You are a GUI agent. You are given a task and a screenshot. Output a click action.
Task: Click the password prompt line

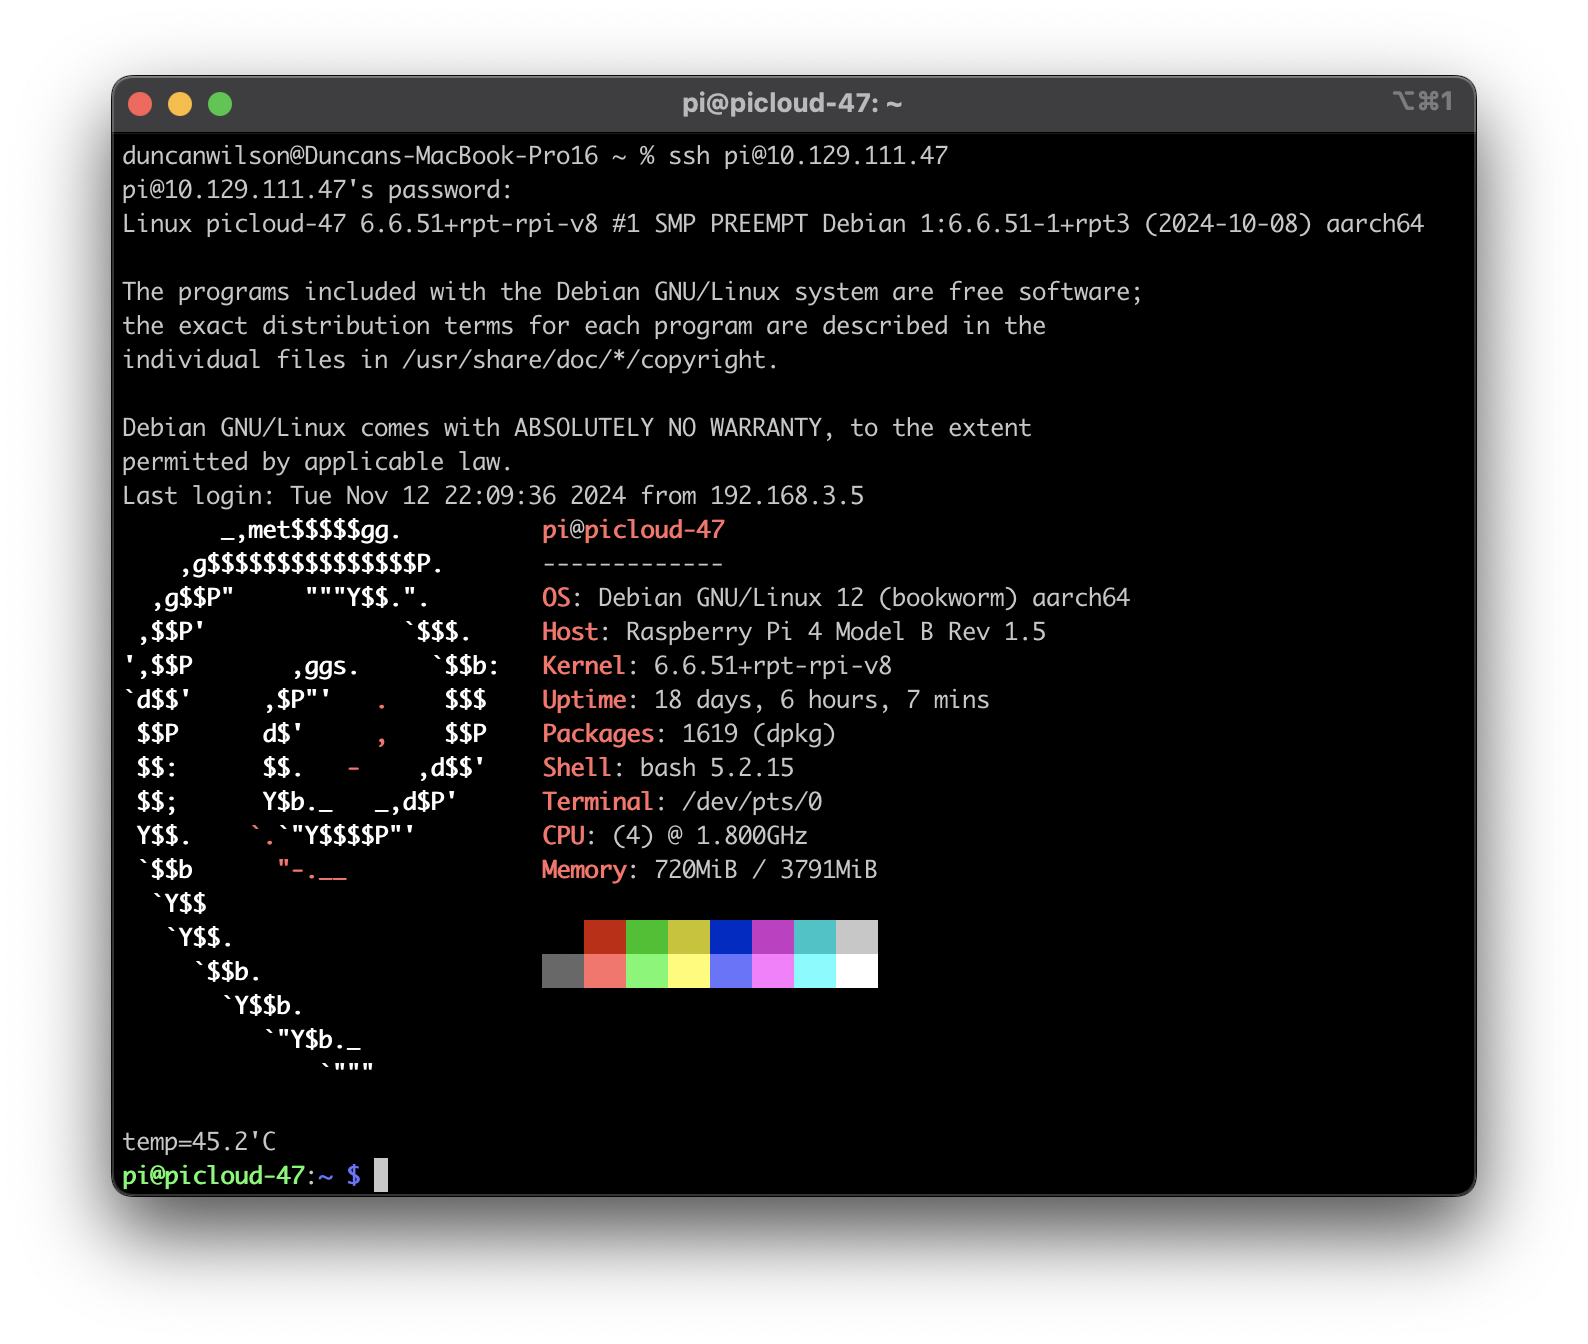click(317, 190)
